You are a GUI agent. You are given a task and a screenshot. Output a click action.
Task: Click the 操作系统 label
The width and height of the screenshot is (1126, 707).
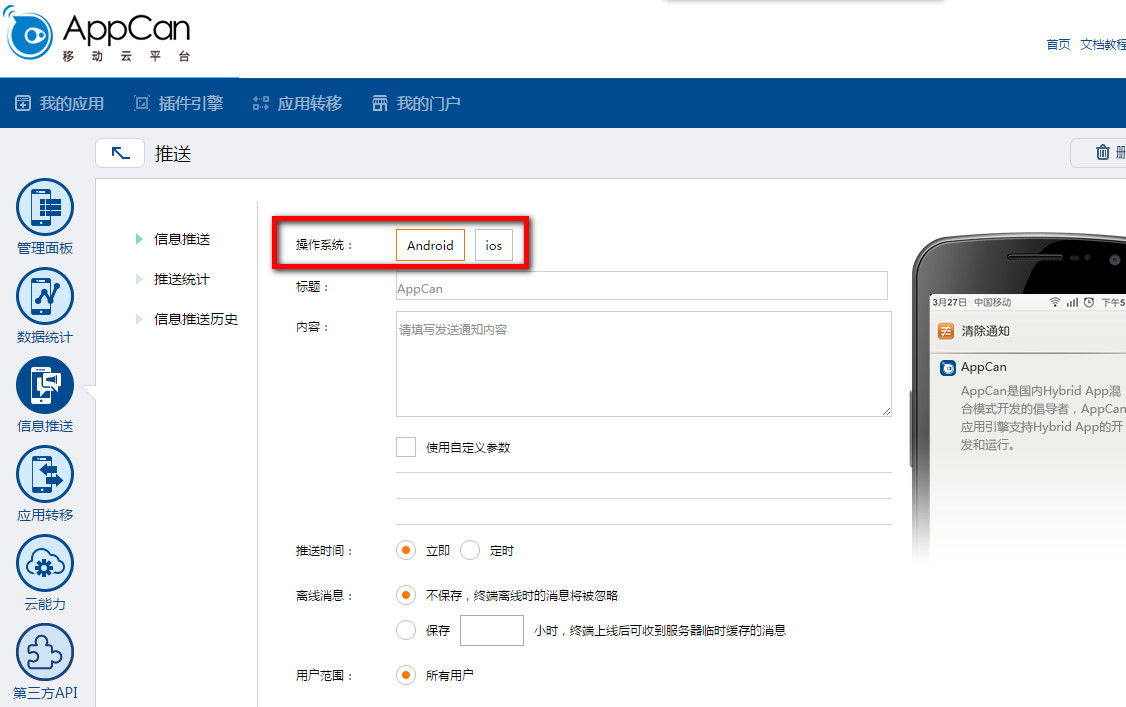click(324, 245)
